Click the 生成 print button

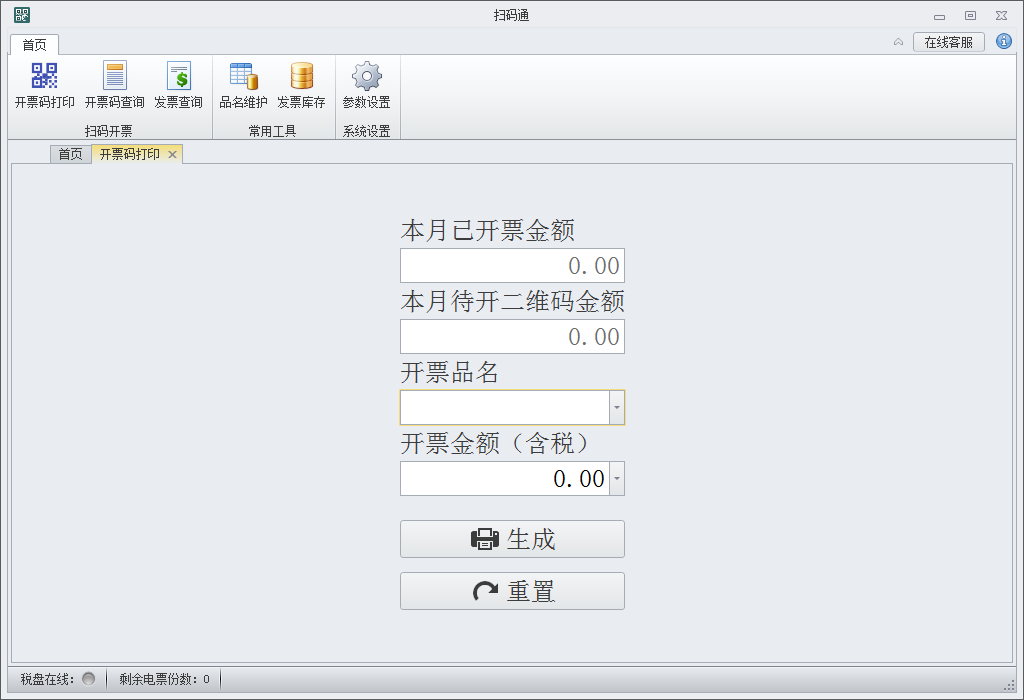point(512,539)
